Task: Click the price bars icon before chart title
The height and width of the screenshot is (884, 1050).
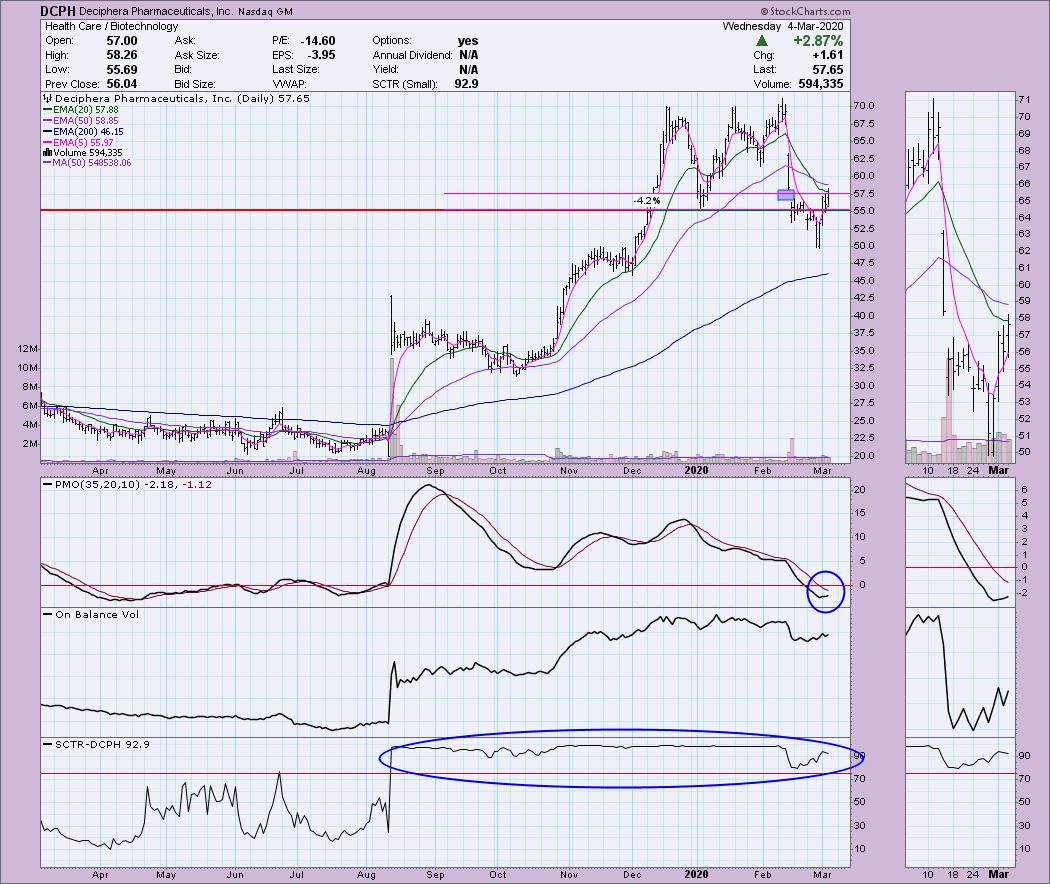Action: coord(48,98)
